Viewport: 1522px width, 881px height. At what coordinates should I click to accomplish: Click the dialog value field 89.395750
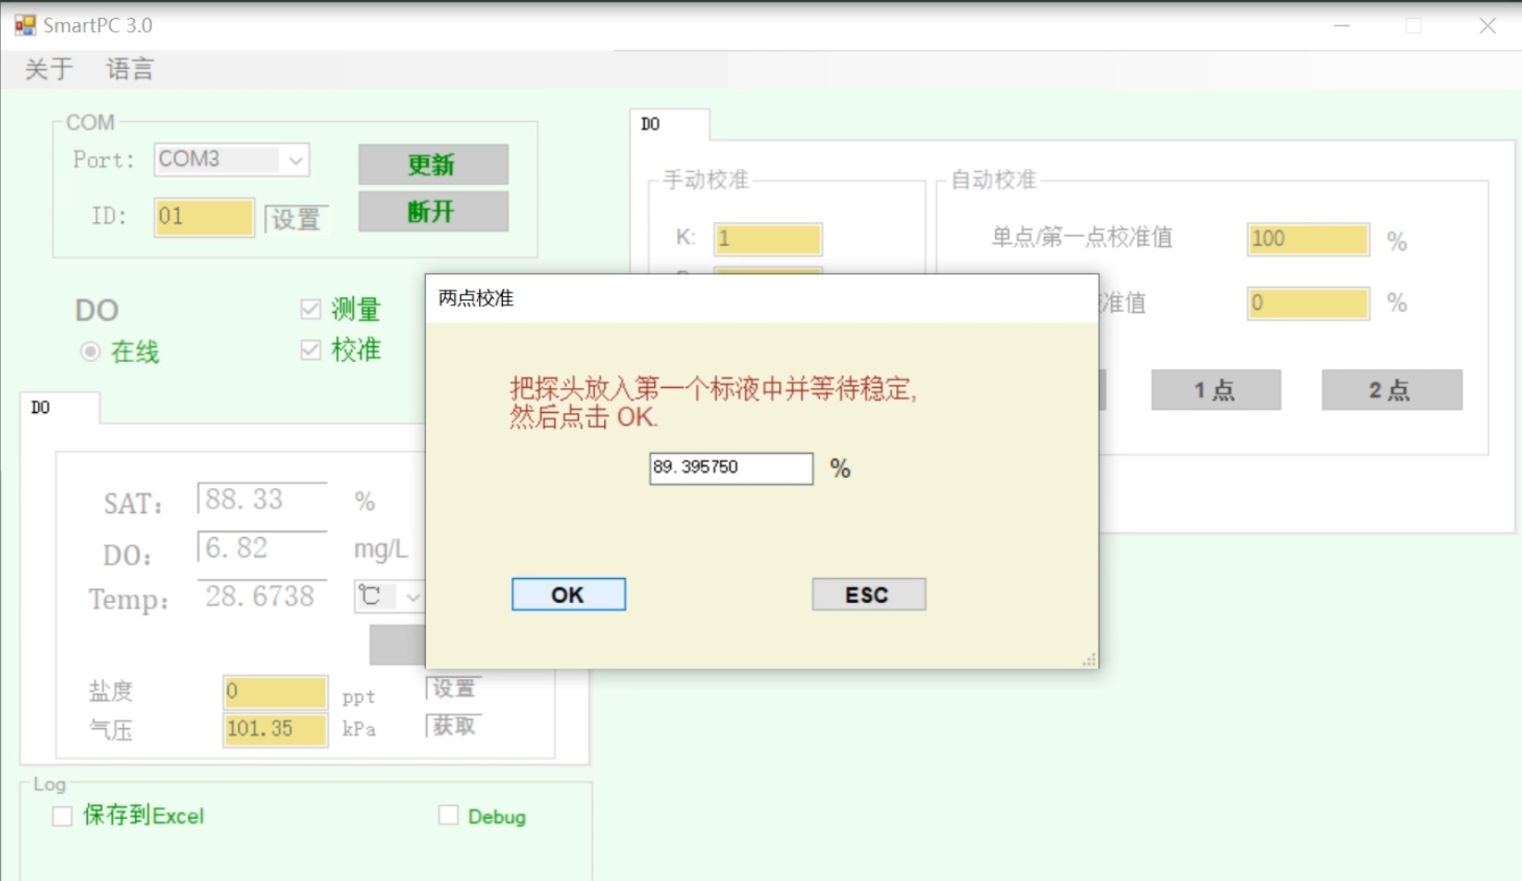tap(731, 468)
